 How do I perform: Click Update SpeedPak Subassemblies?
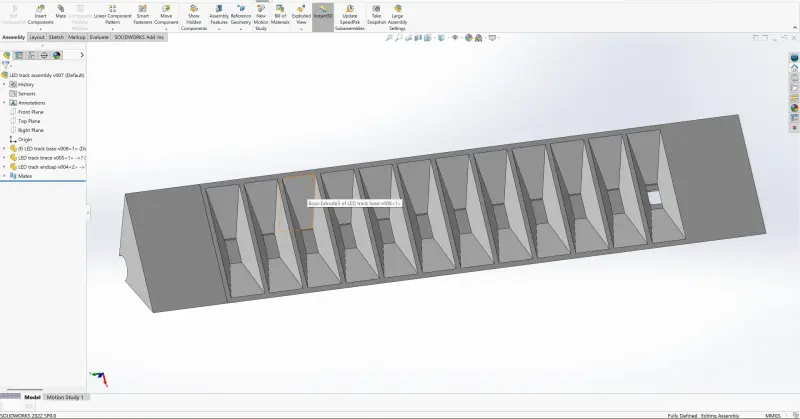click(x=350, y=17)
